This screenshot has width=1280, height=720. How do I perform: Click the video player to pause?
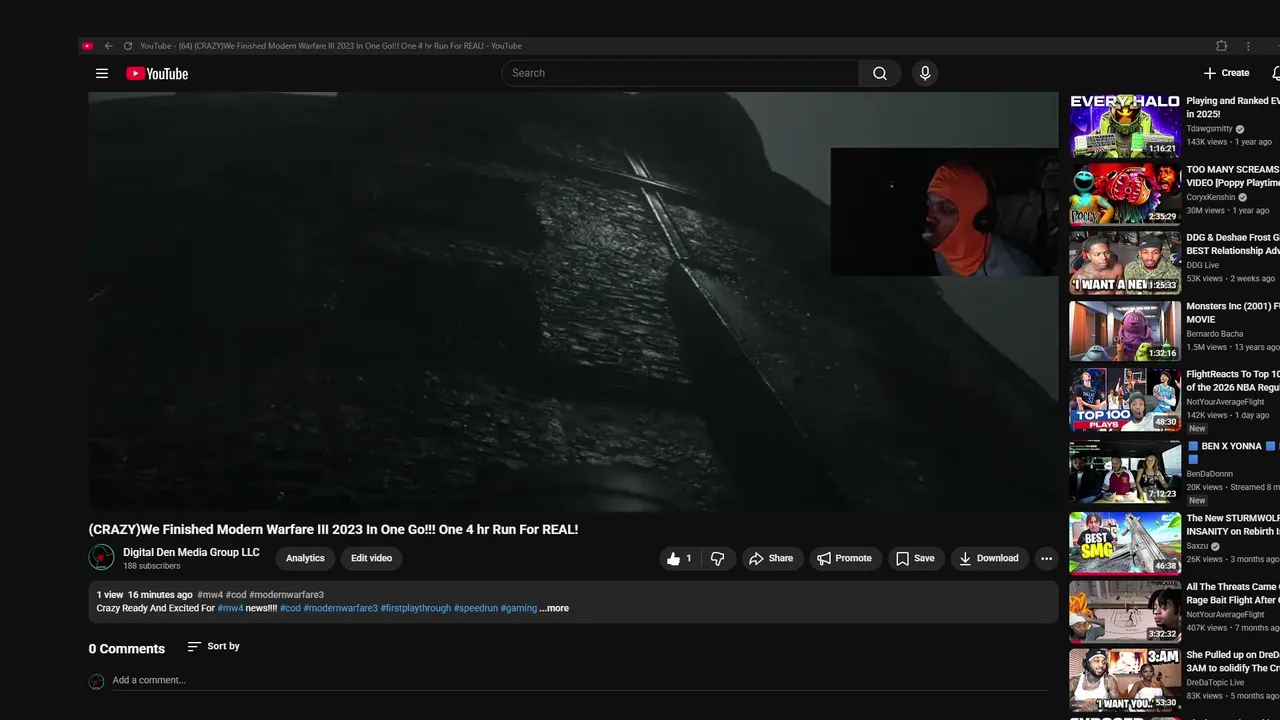click(573, 302)
